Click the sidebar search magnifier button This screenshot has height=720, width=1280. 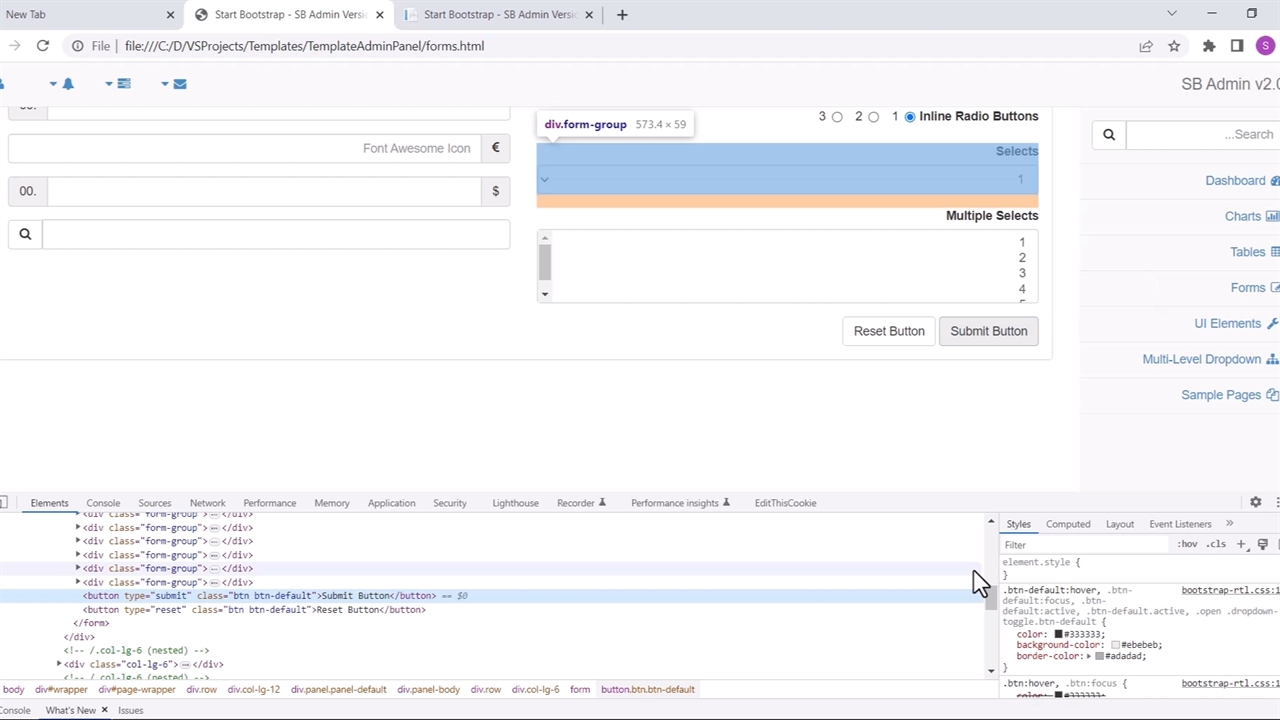point(1109,135)
